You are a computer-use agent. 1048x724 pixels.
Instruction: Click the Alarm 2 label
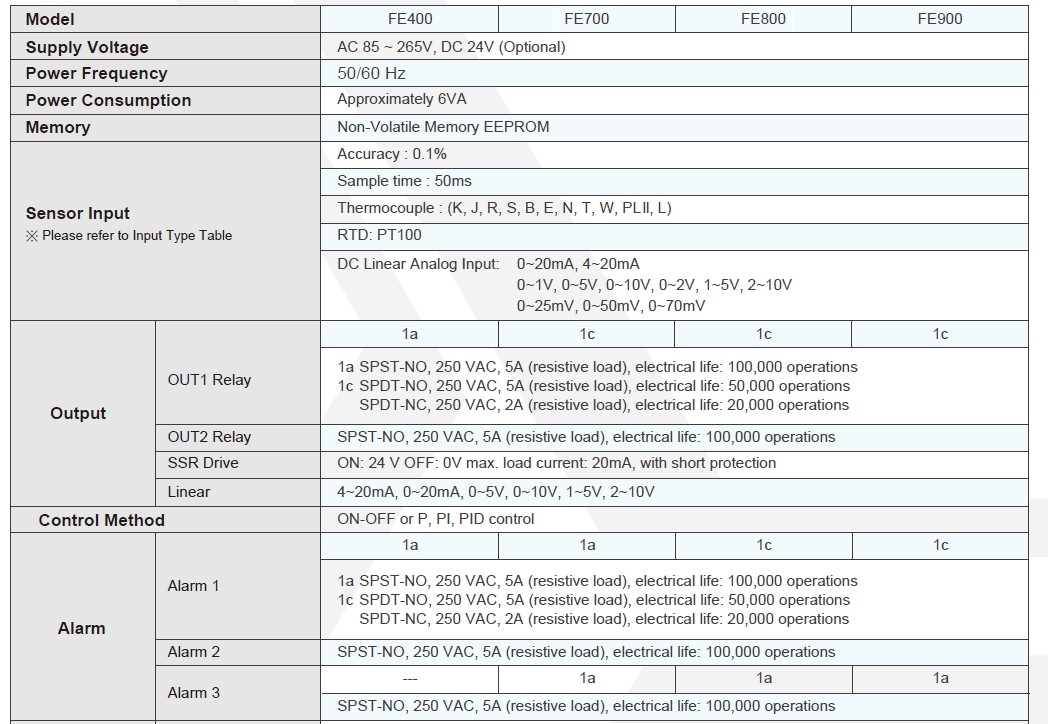(194, 652)
